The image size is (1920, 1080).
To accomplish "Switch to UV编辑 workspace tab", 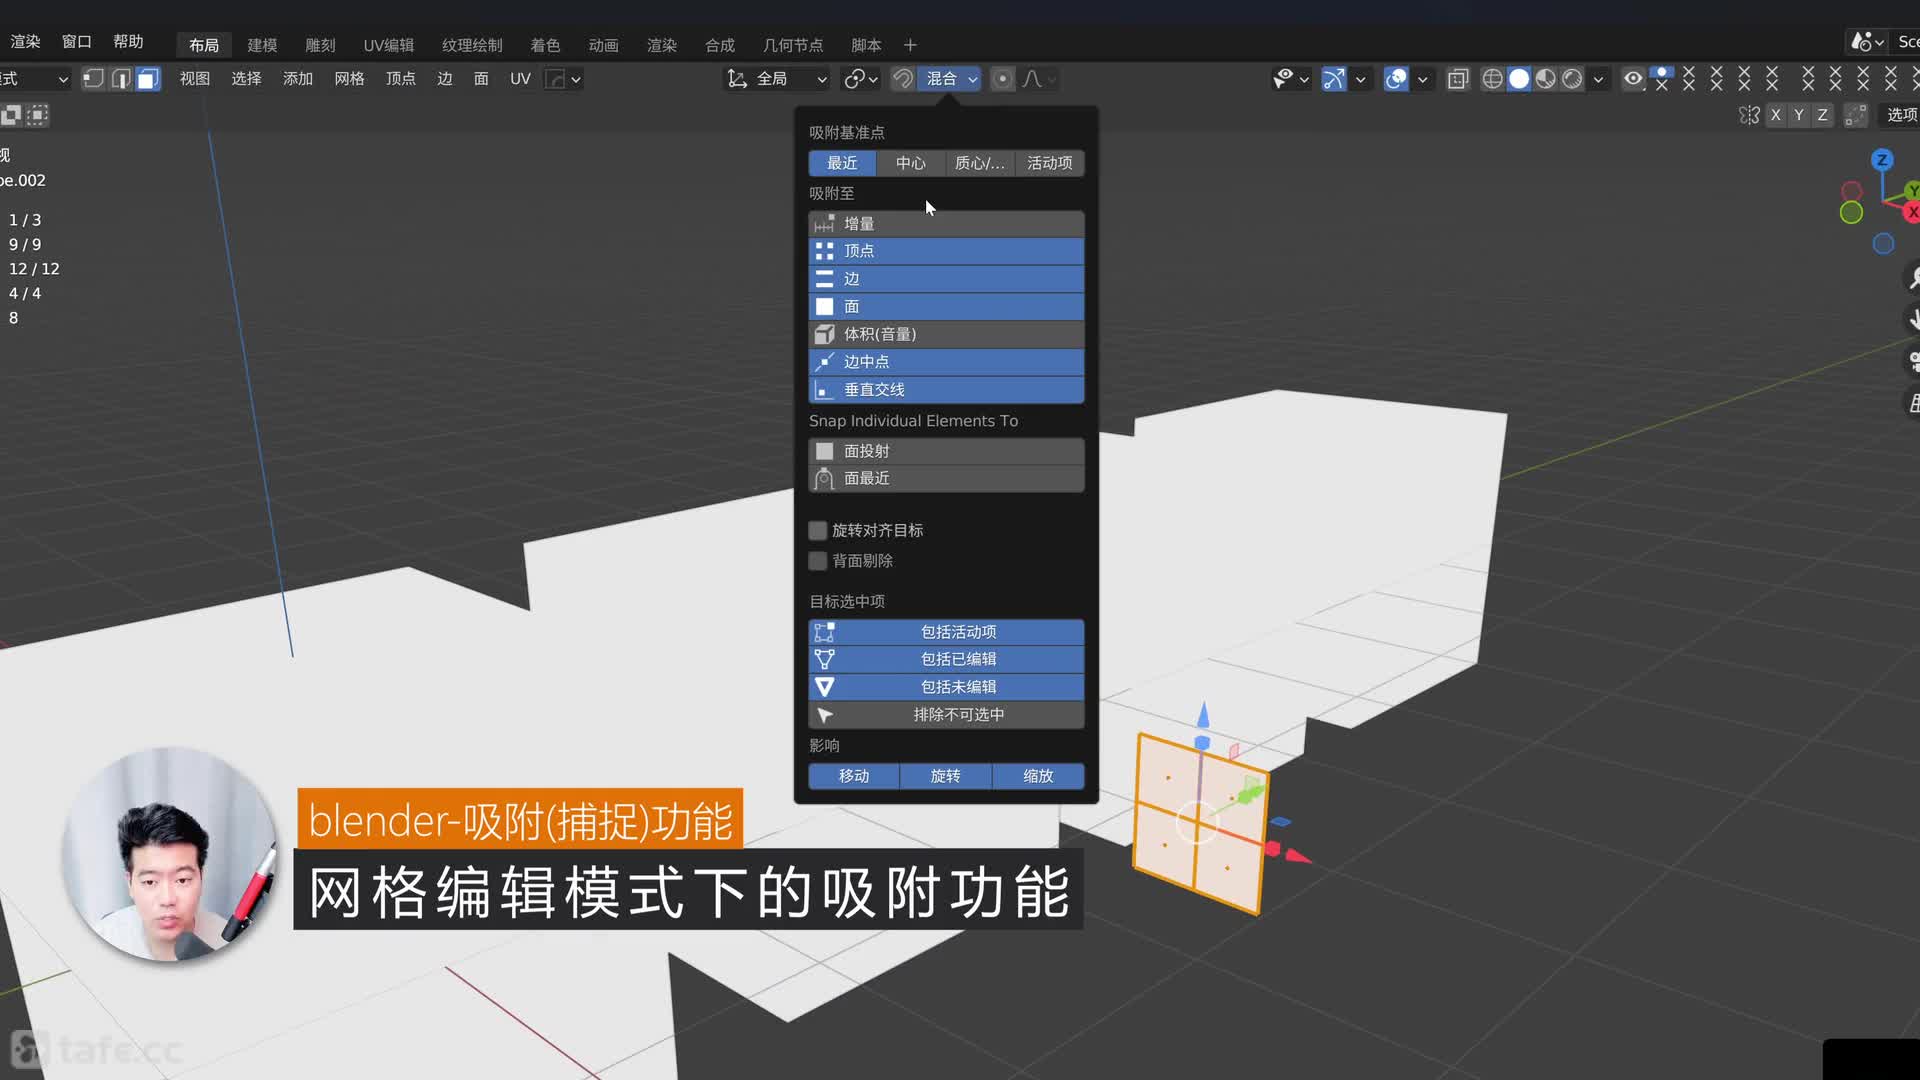I will [388, 45].
